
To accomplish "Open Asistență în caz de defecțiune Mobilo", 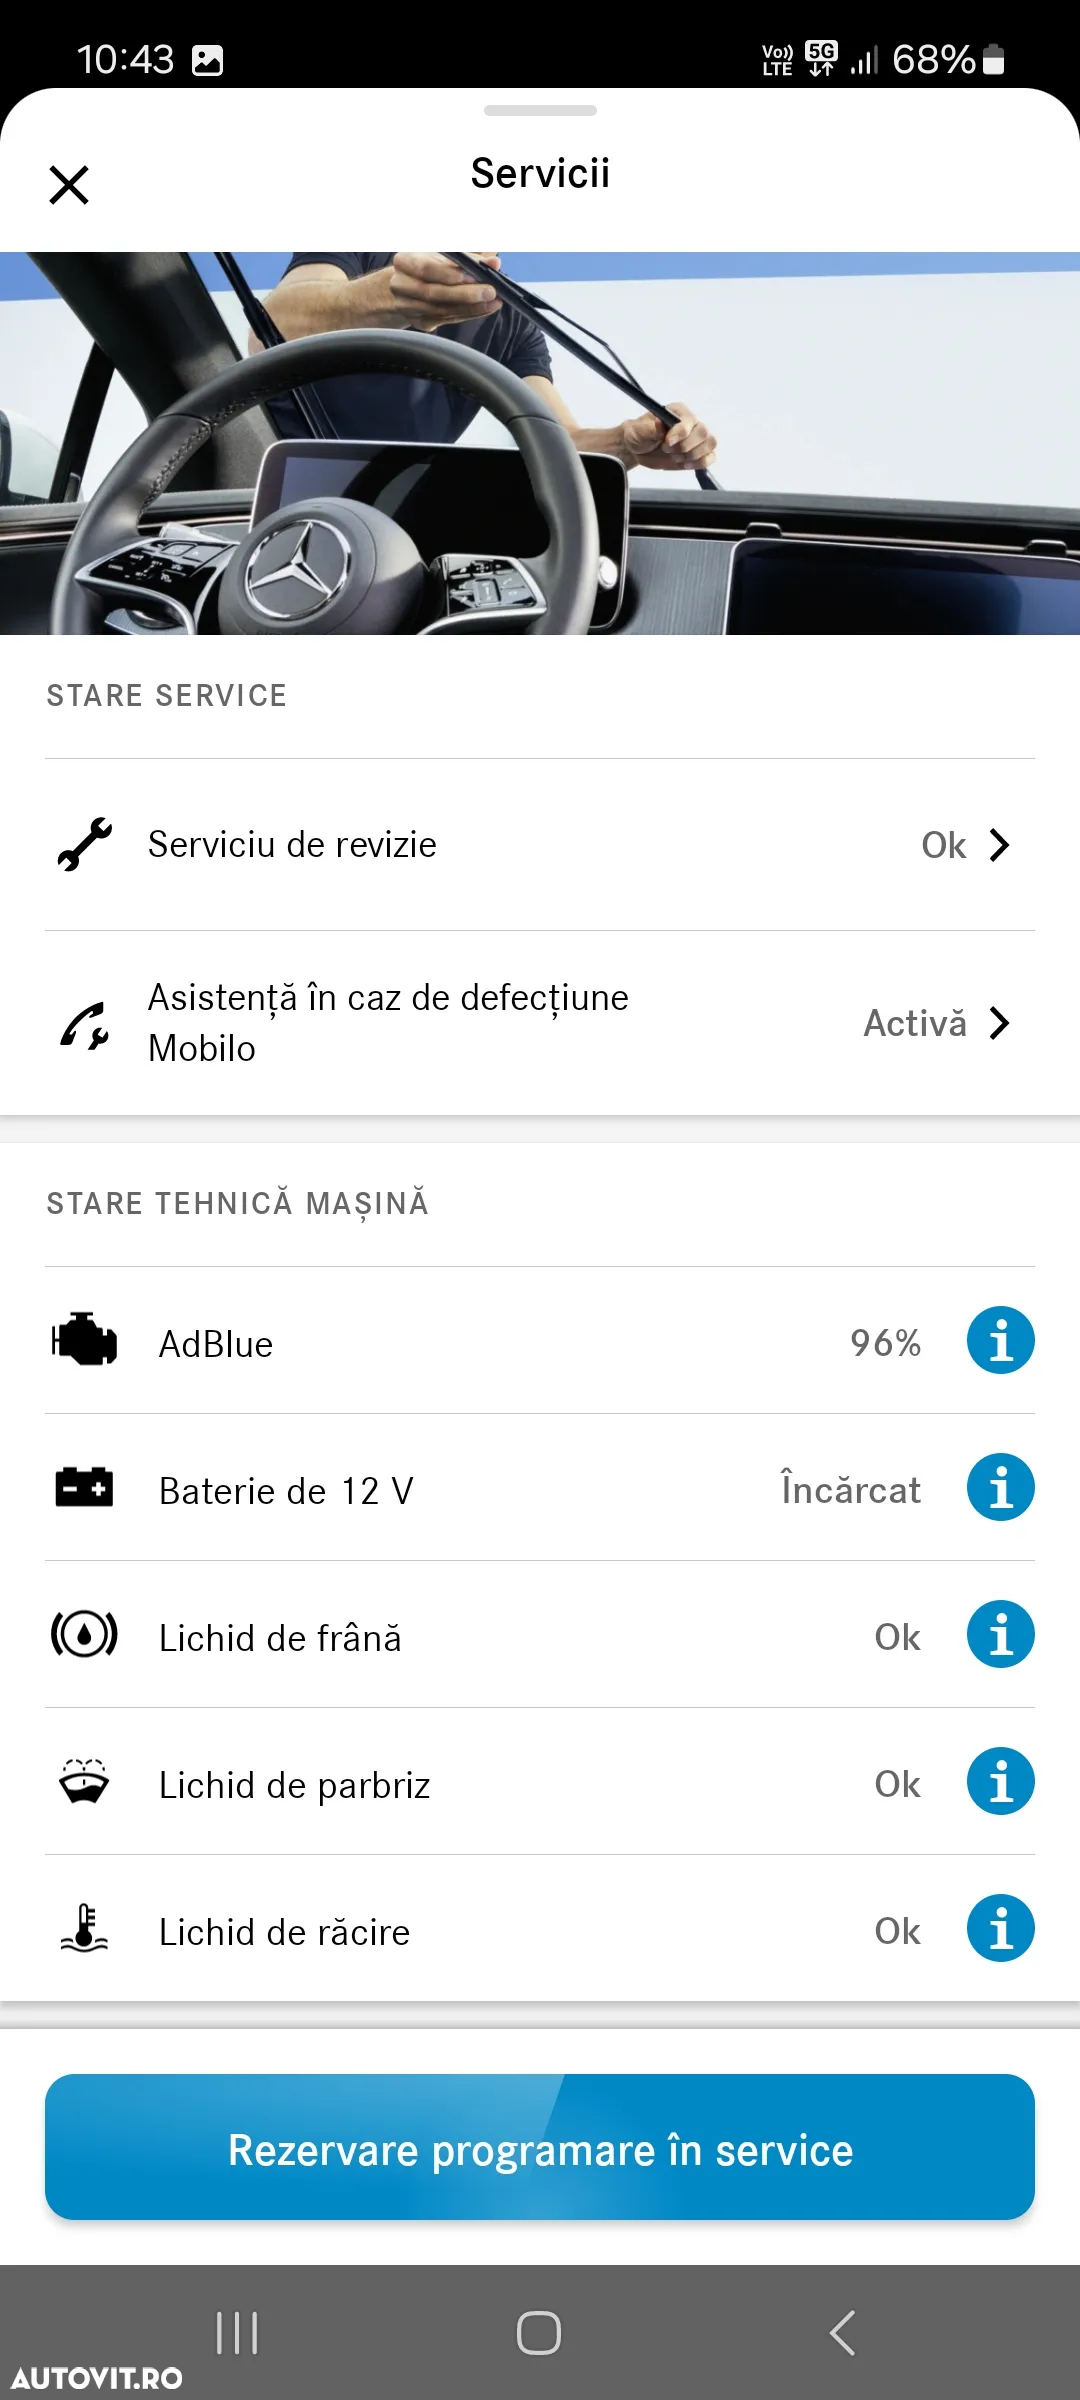I will coord(540,1023).
